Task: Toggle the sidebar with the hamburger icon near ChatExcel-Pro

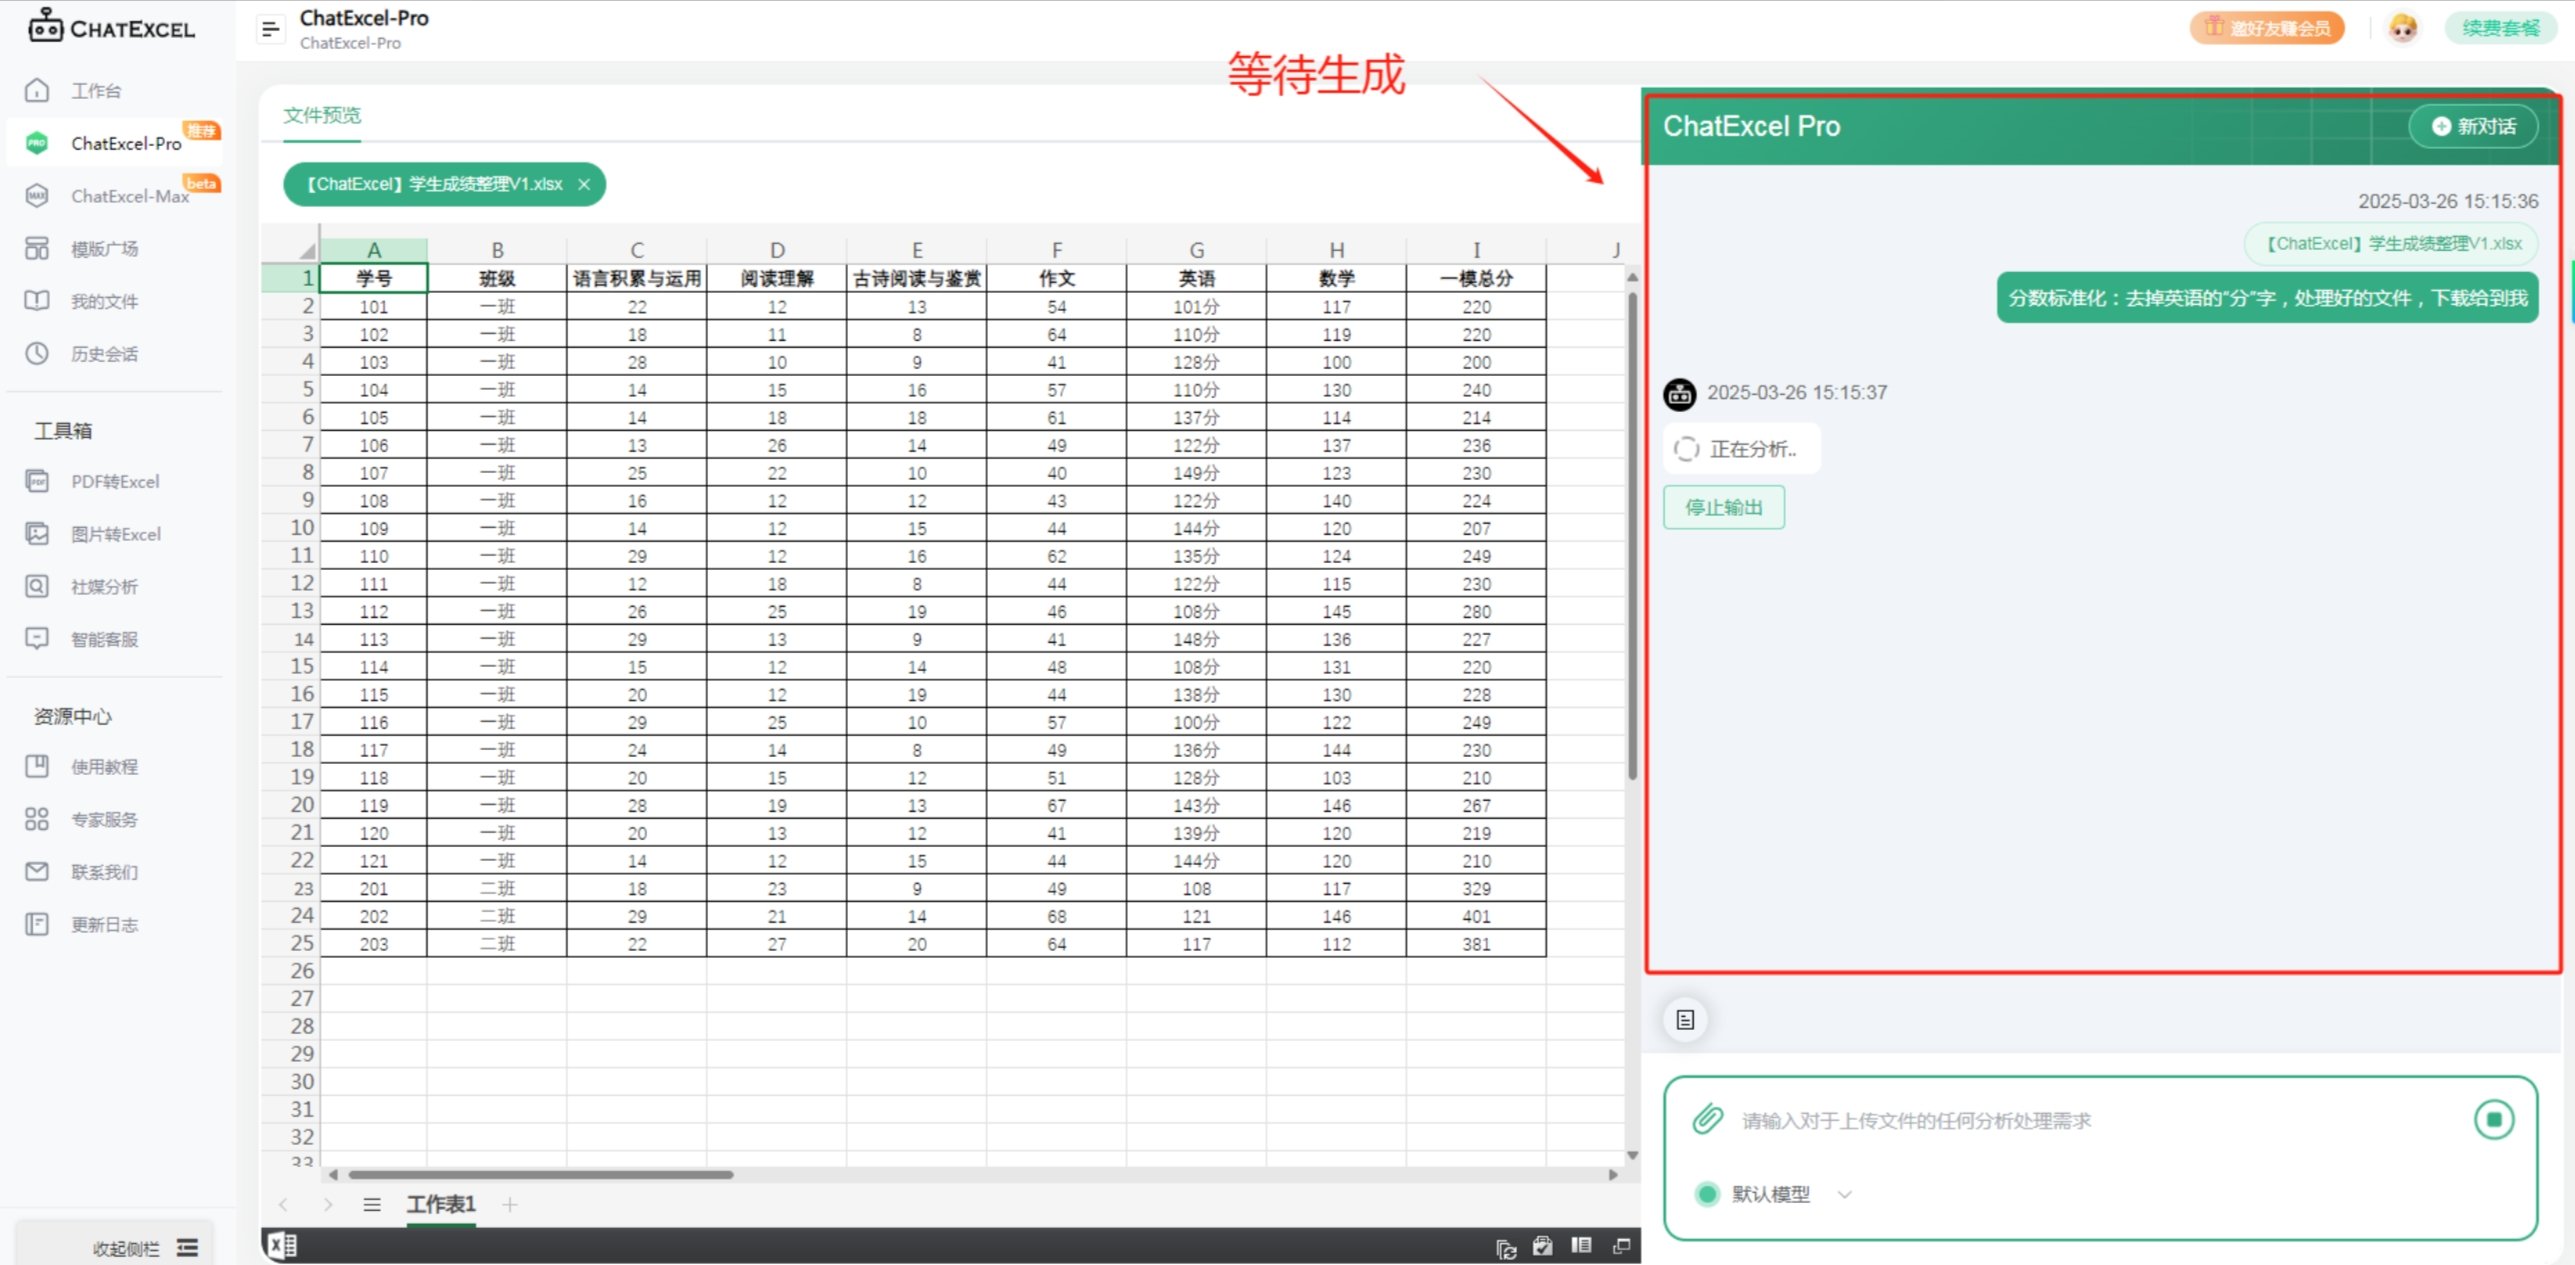Action: pyautogui.click(x=269, y=28)
